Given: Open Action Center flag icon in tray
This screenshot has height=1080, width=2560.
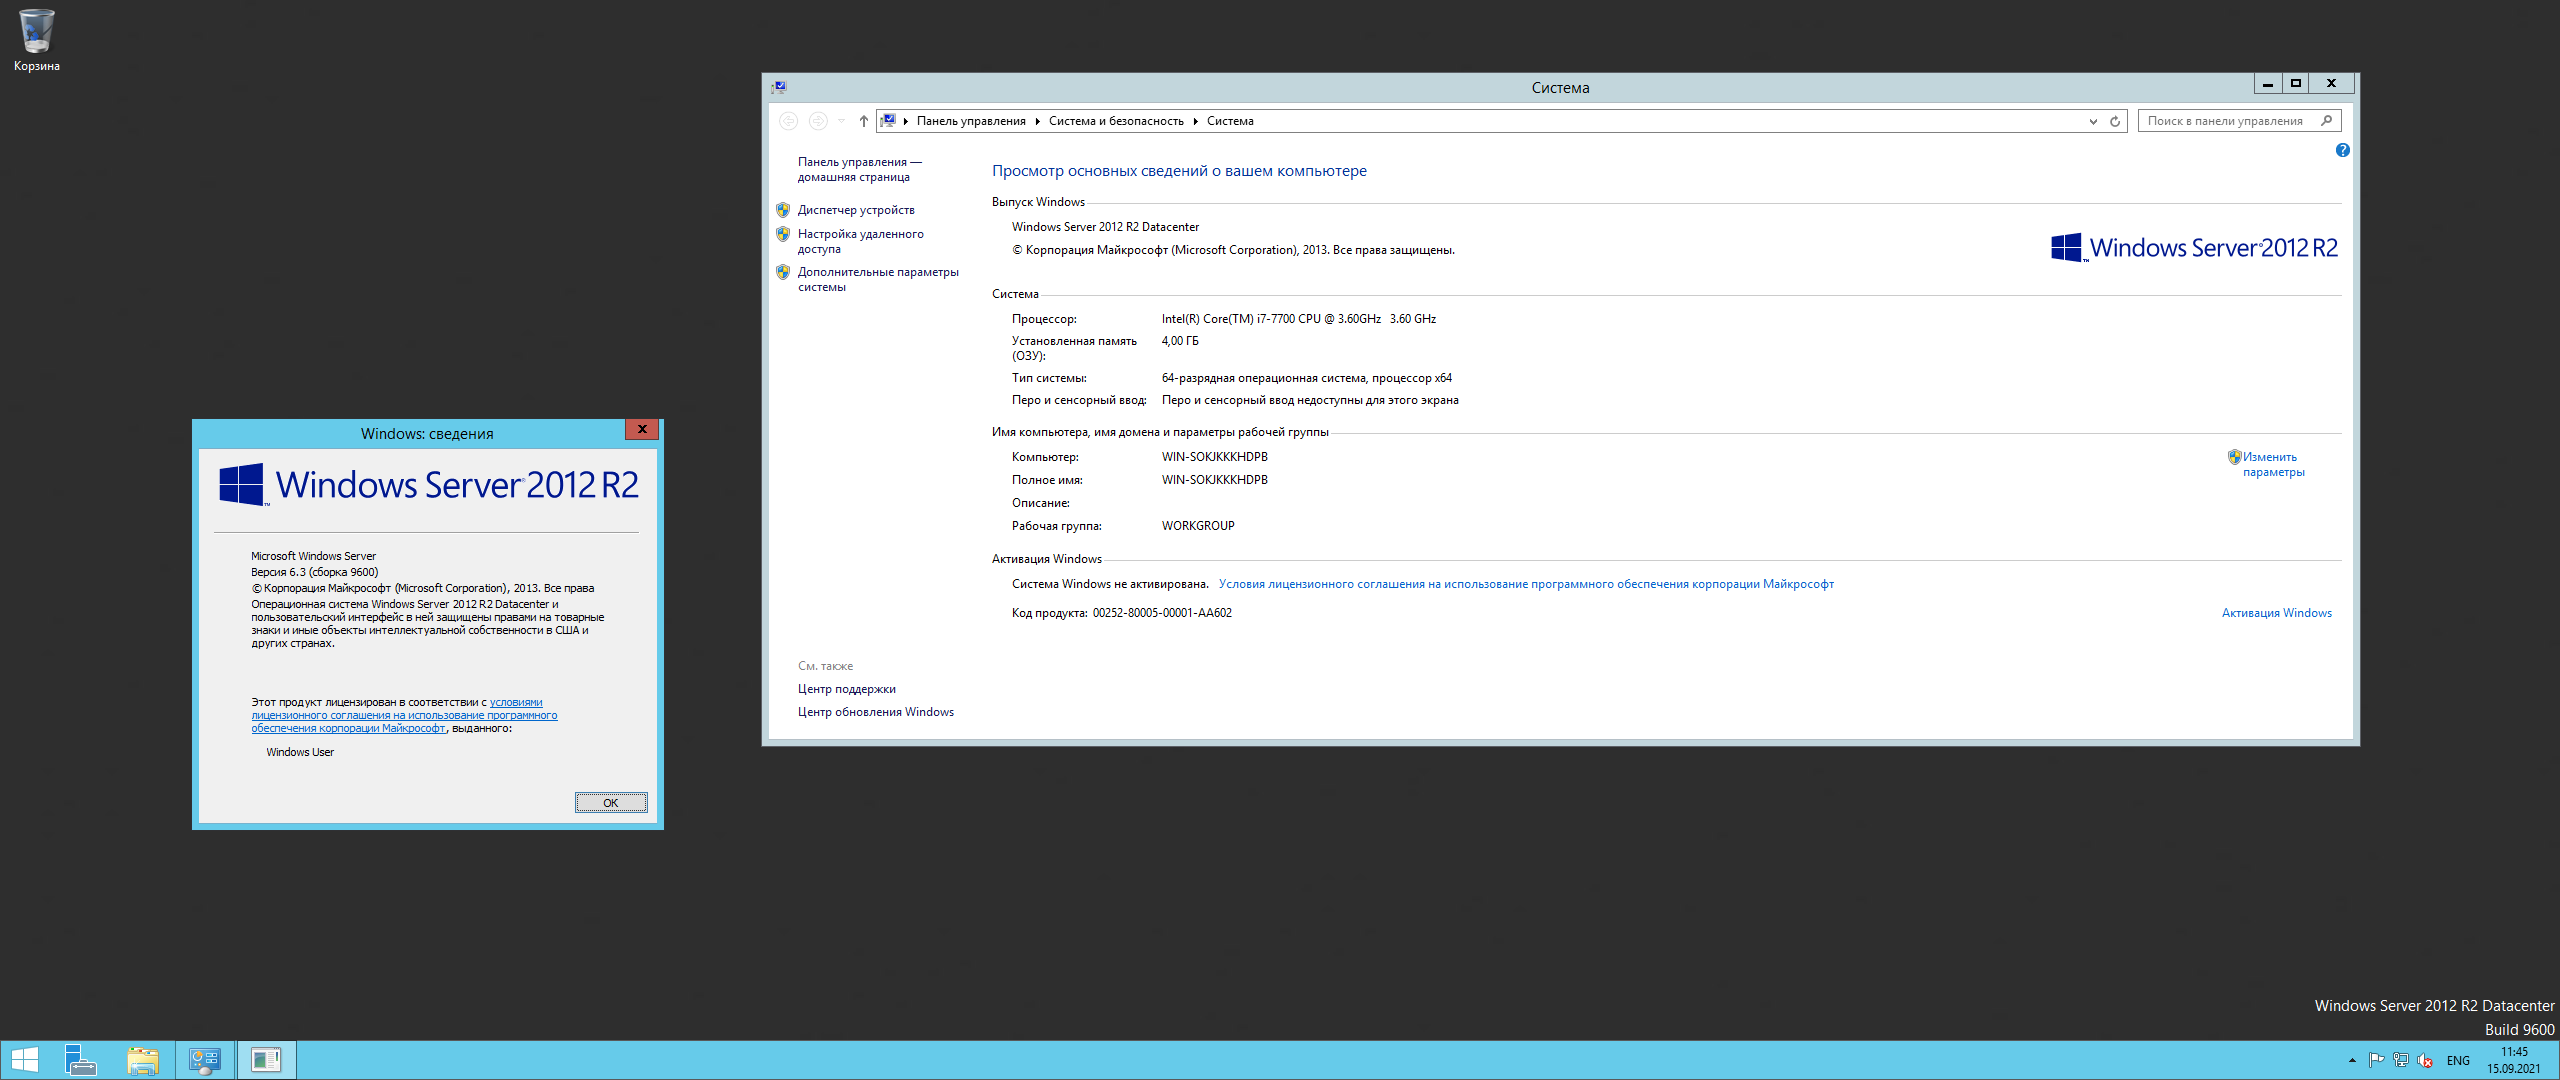Looking at the screenshot, I should [2376, 1060].
